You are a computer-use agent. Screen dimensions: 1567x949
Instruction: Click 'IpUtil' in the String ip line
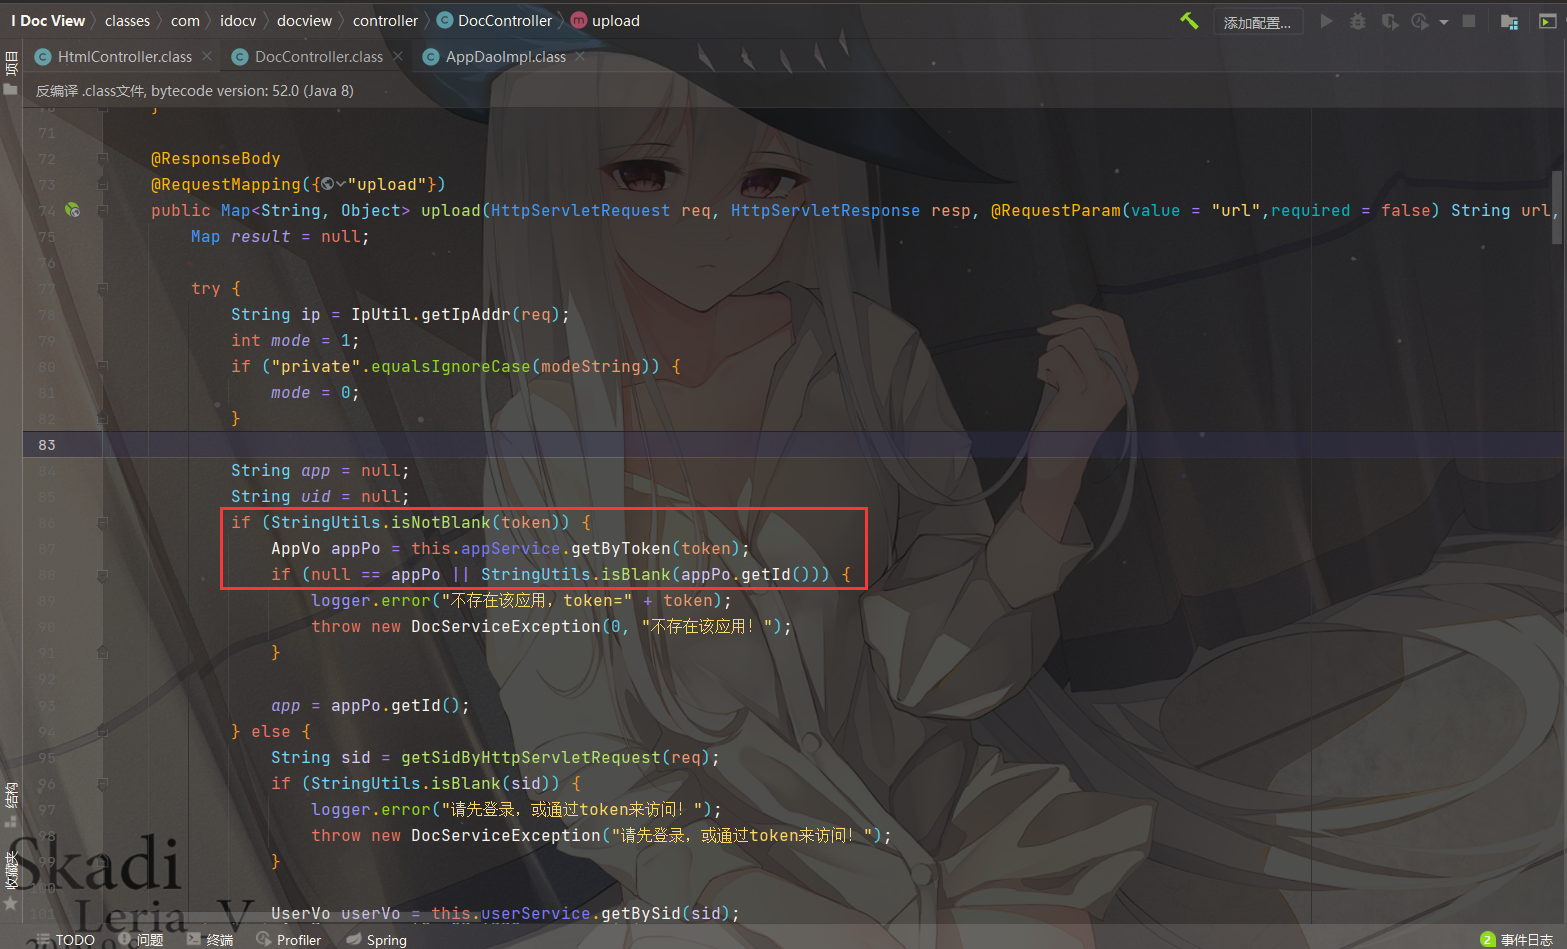click(x=381, y=314)
